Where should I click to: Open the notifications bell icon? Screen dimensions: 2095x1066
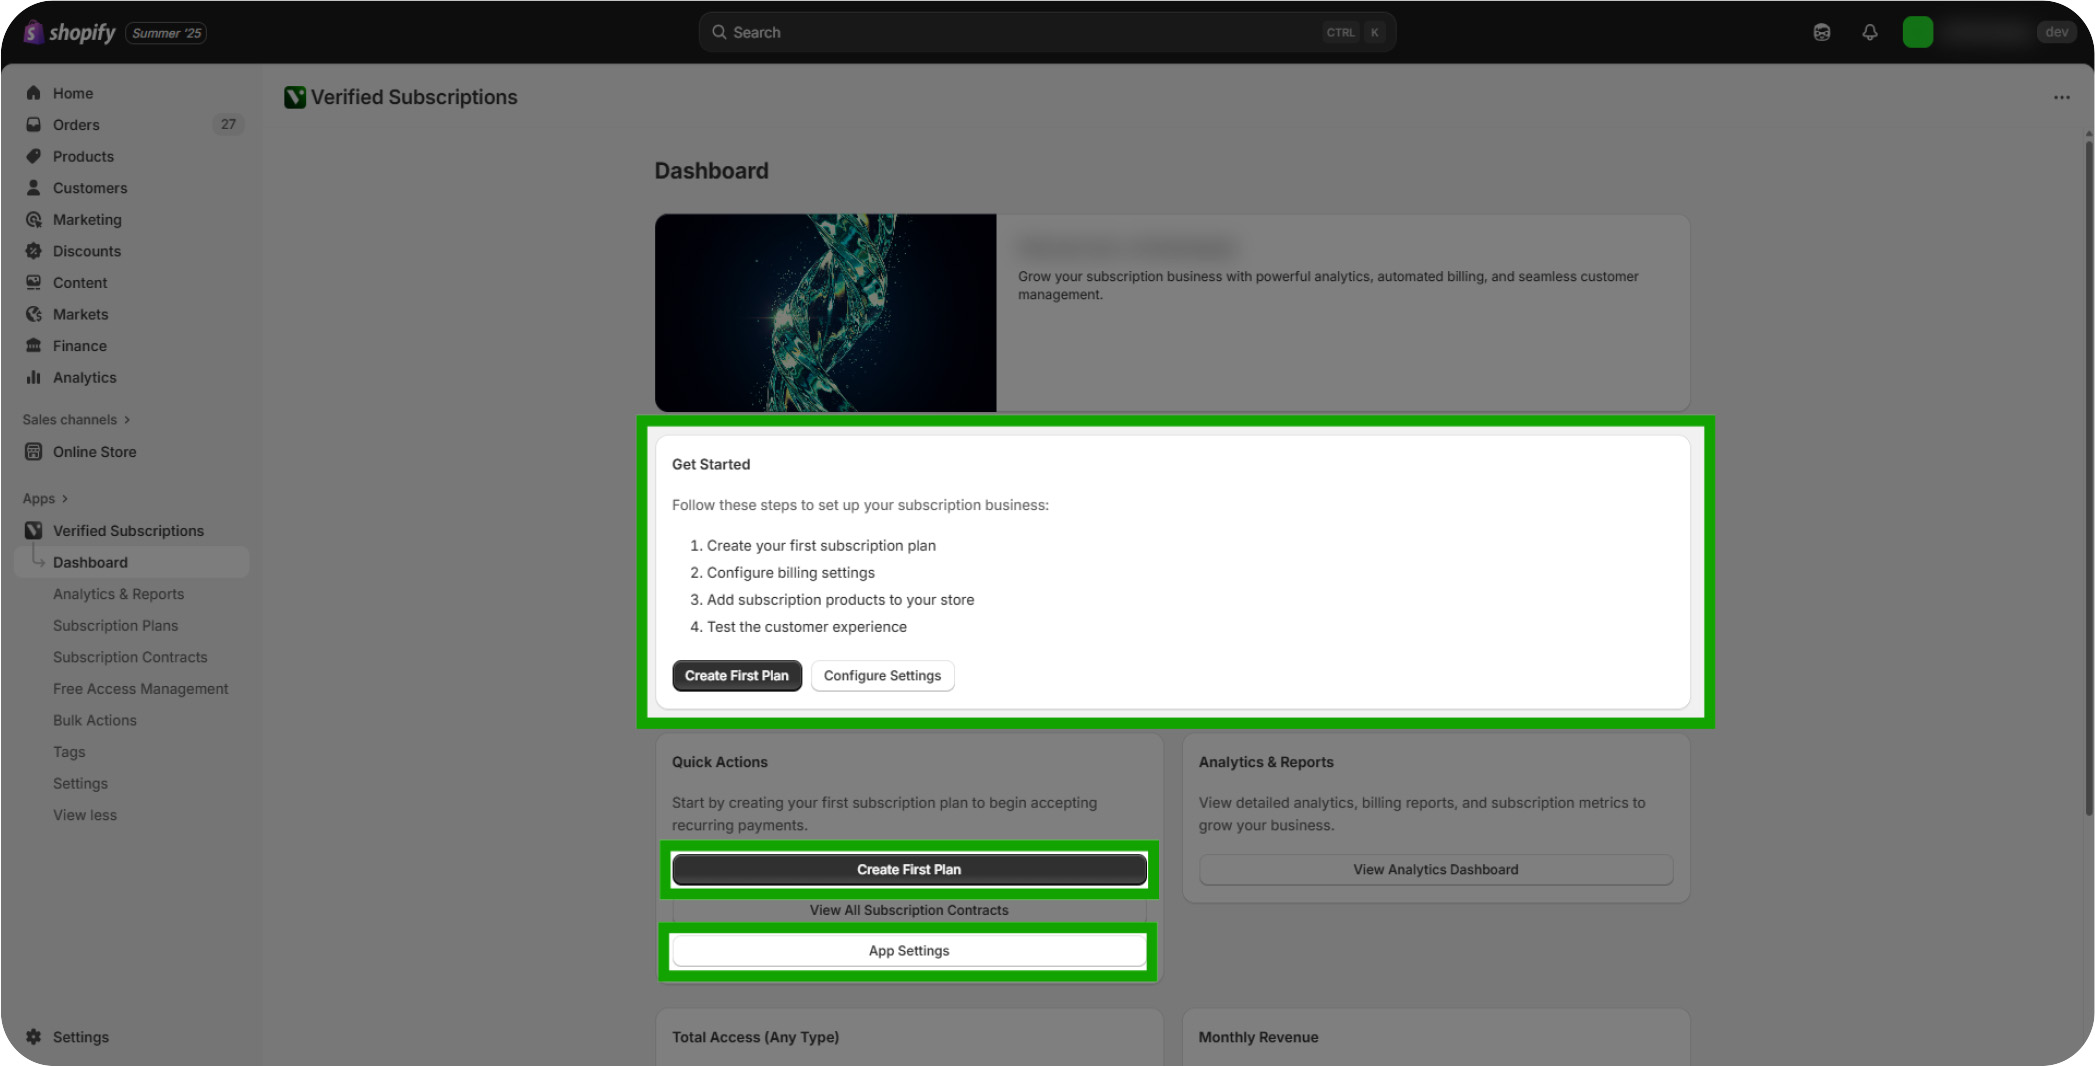[1869, 32]
